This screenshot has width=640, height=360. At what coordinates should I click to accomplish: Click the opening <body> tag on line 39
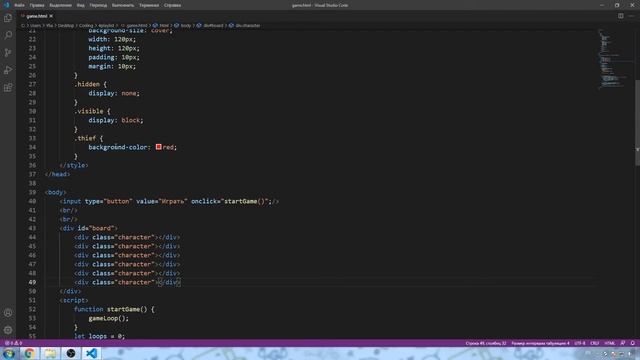tap(56, 192)
